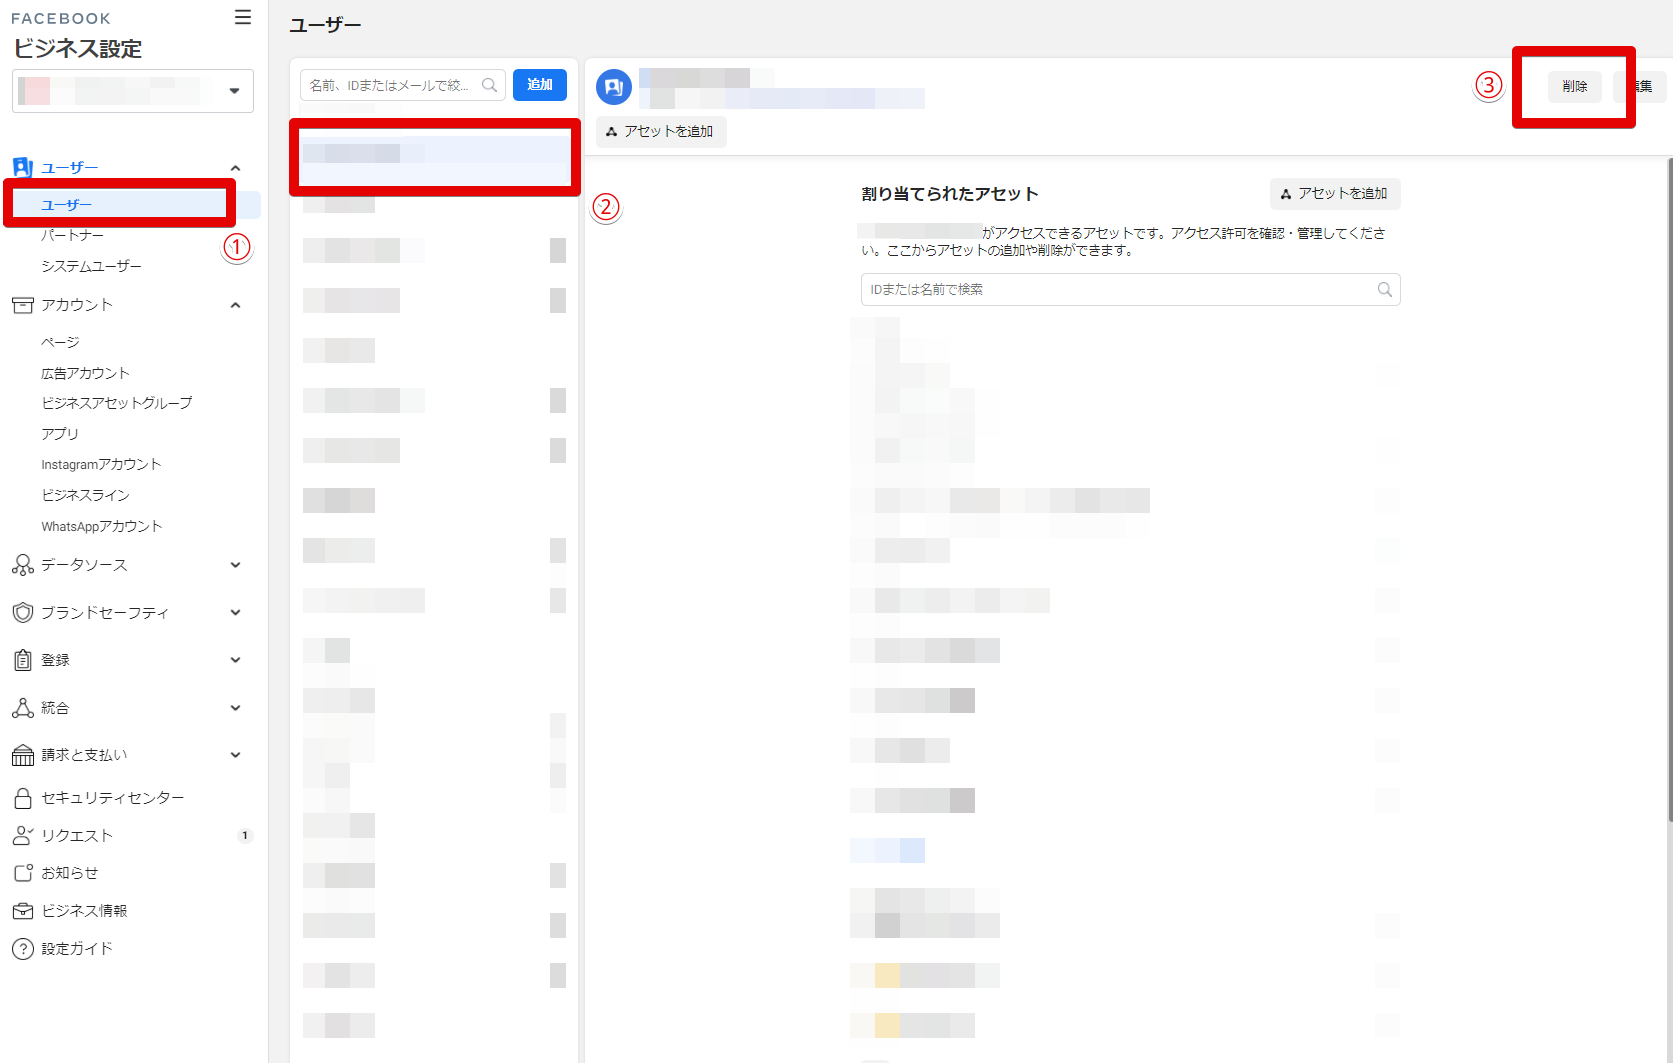Click the selected user's avatar icon
Screen dimensions: 1673x1063
click(614, 87)
